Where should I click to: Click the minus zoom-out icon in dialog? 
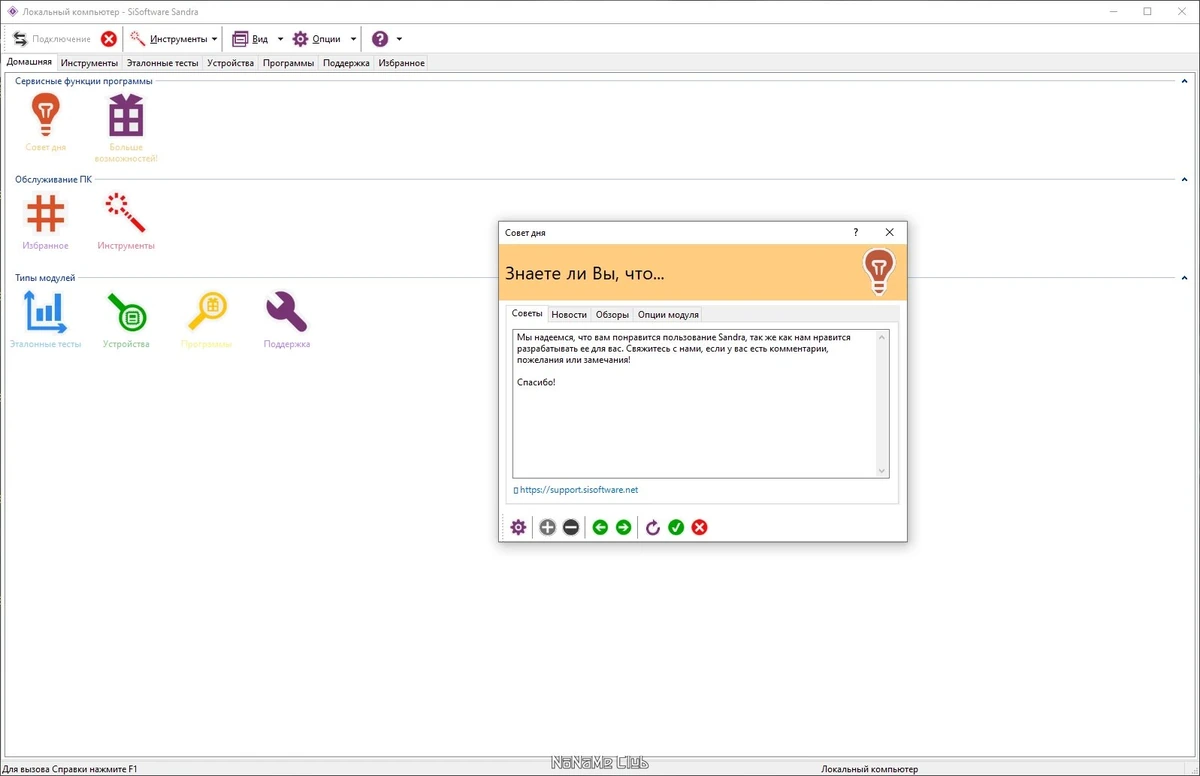point(571,527)
